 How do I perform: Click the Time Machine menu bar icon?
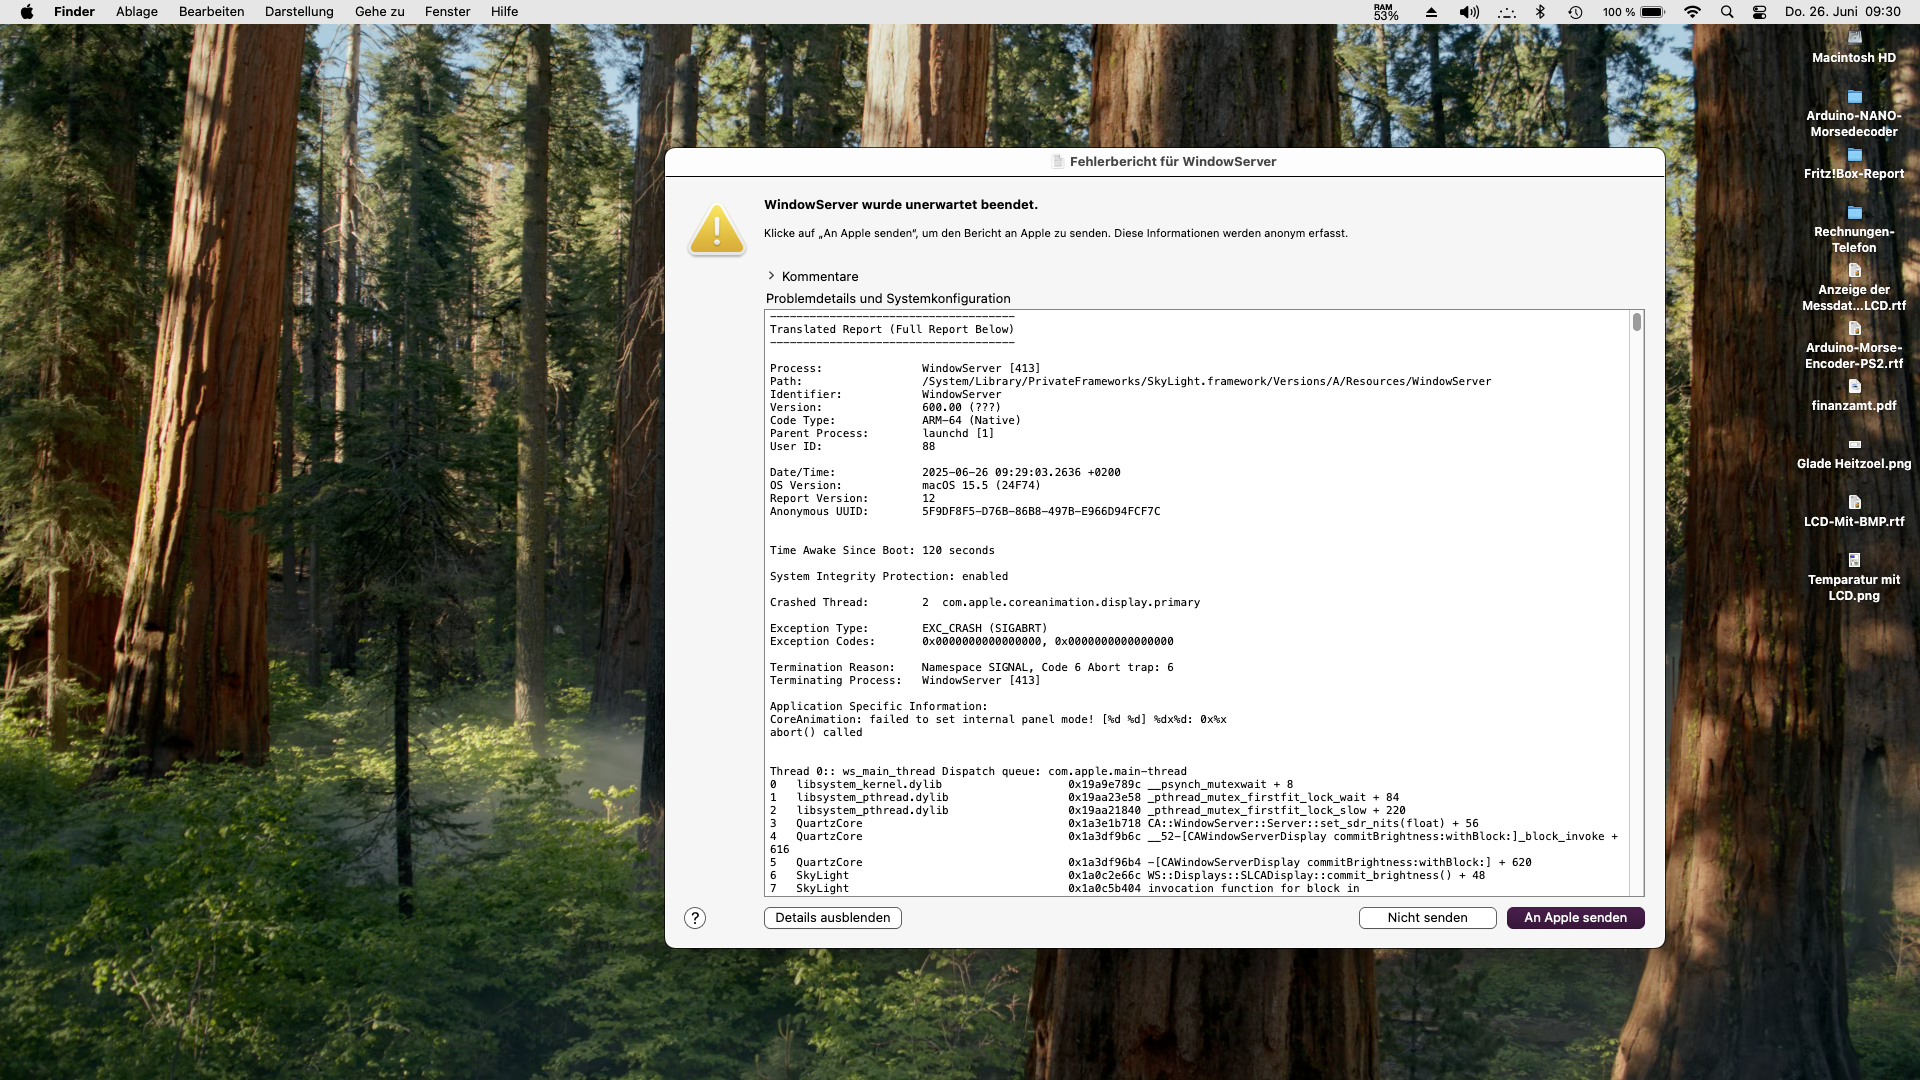coord(1575,12)
